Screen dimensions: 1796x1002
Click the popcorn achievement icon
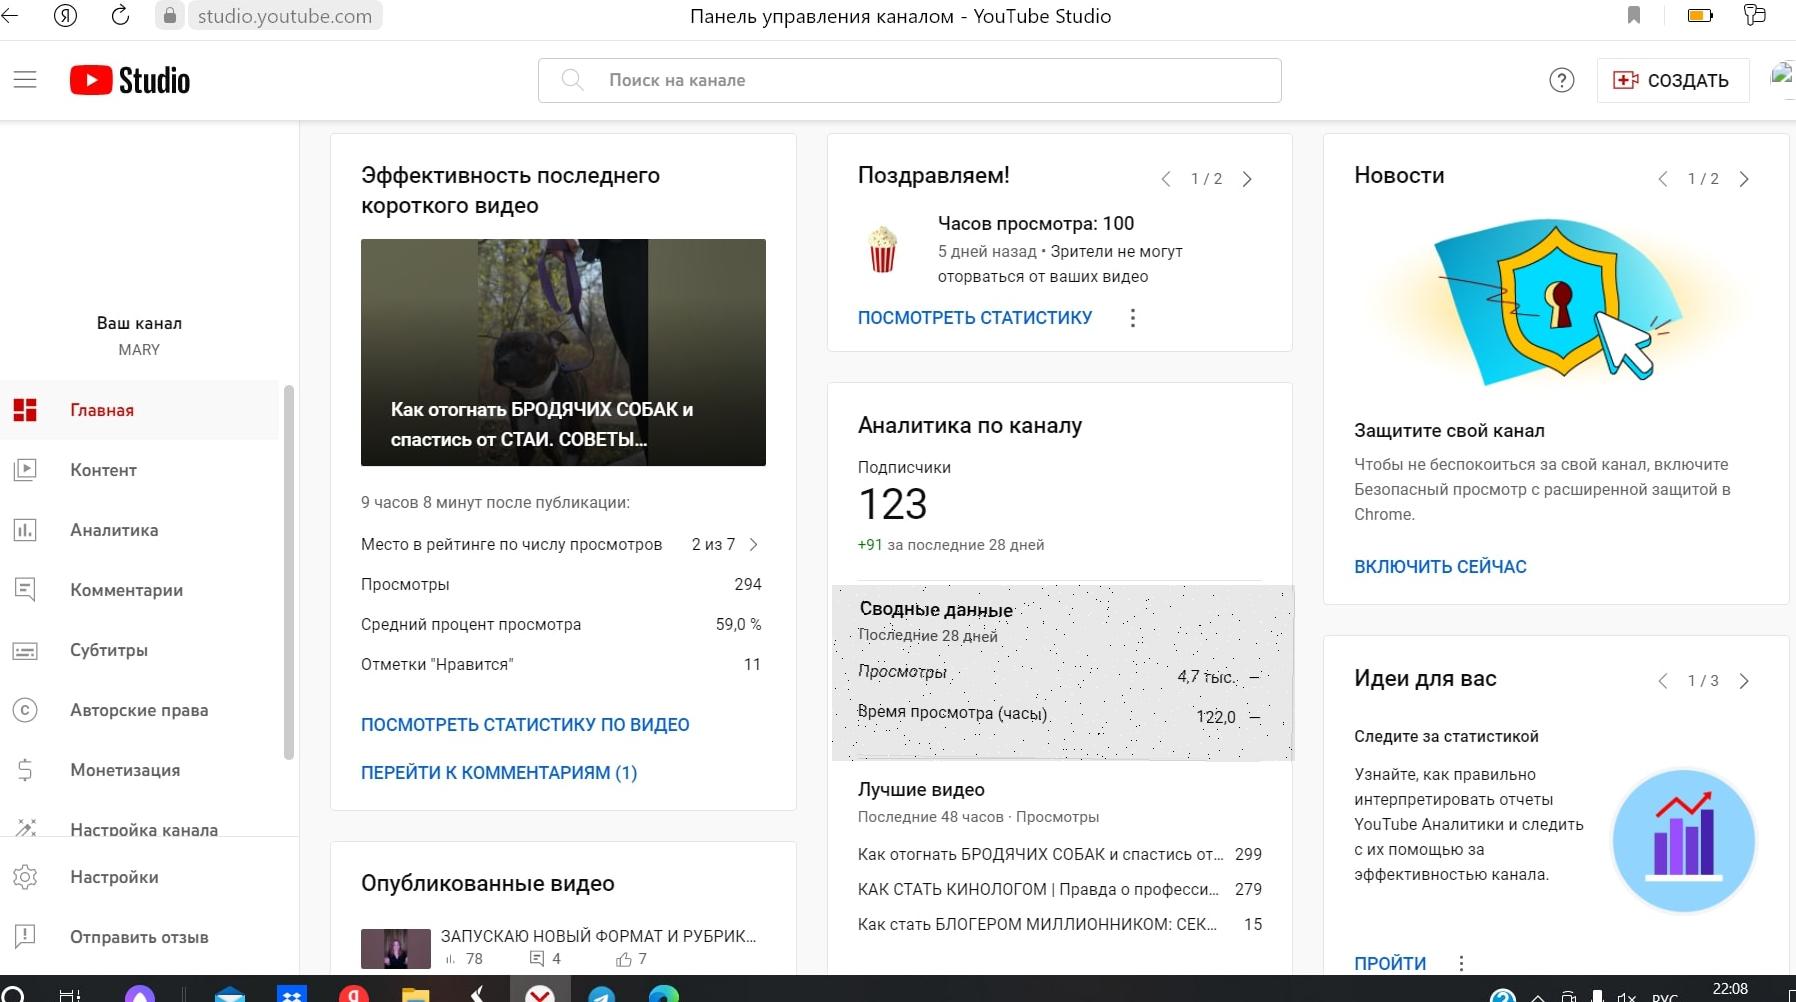coord(882,250)
